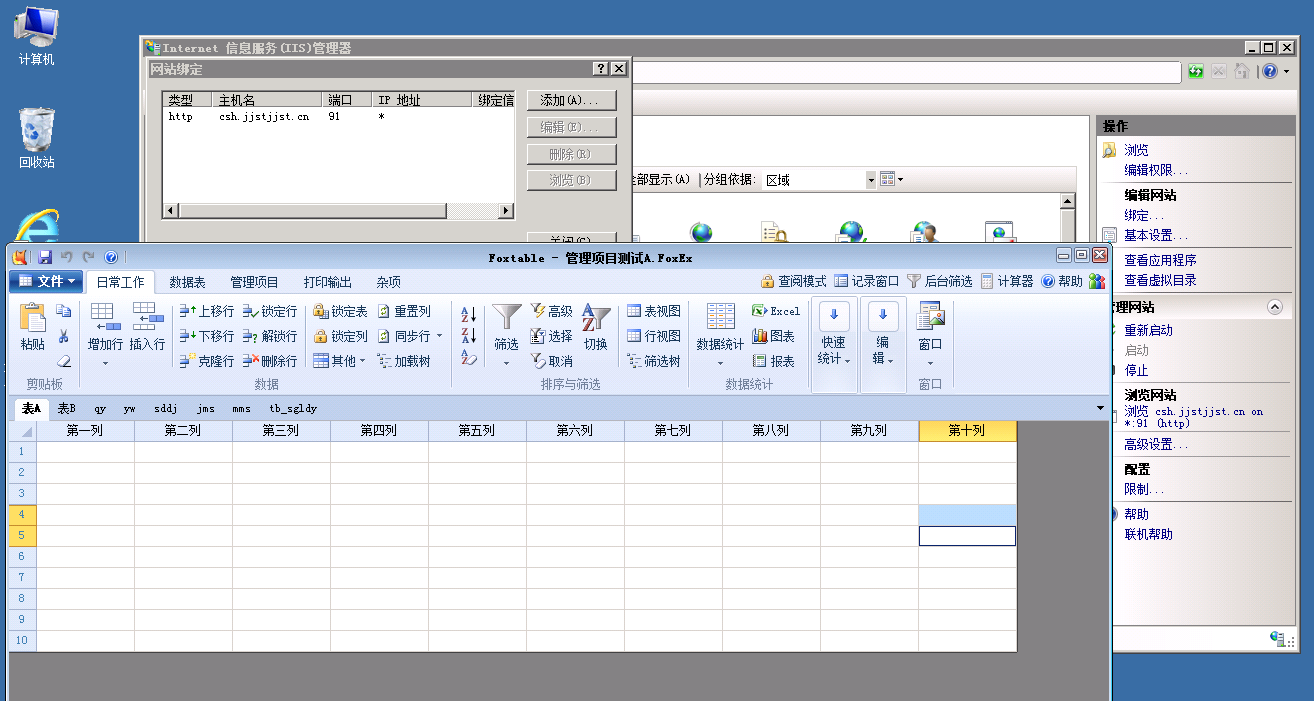The height and width of the screenshot is (701, 1314).
Task: Turn on 后台筛选 background filtering
Action: tap(947, 281)
